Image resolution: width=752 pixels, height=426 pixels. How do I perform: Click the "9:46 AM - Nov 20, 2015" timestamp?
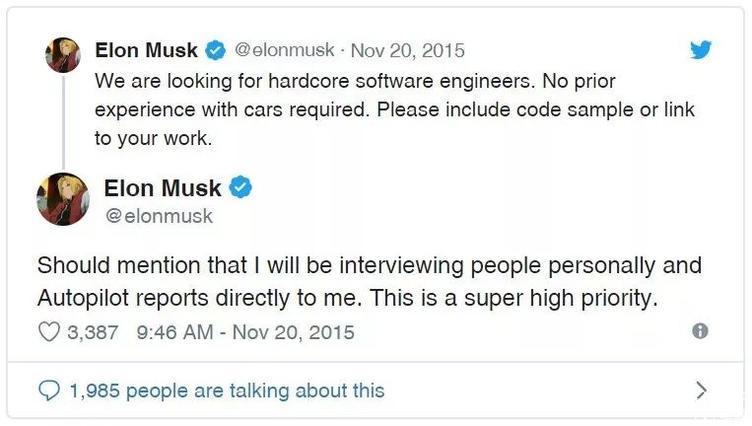tap(254, 332)
